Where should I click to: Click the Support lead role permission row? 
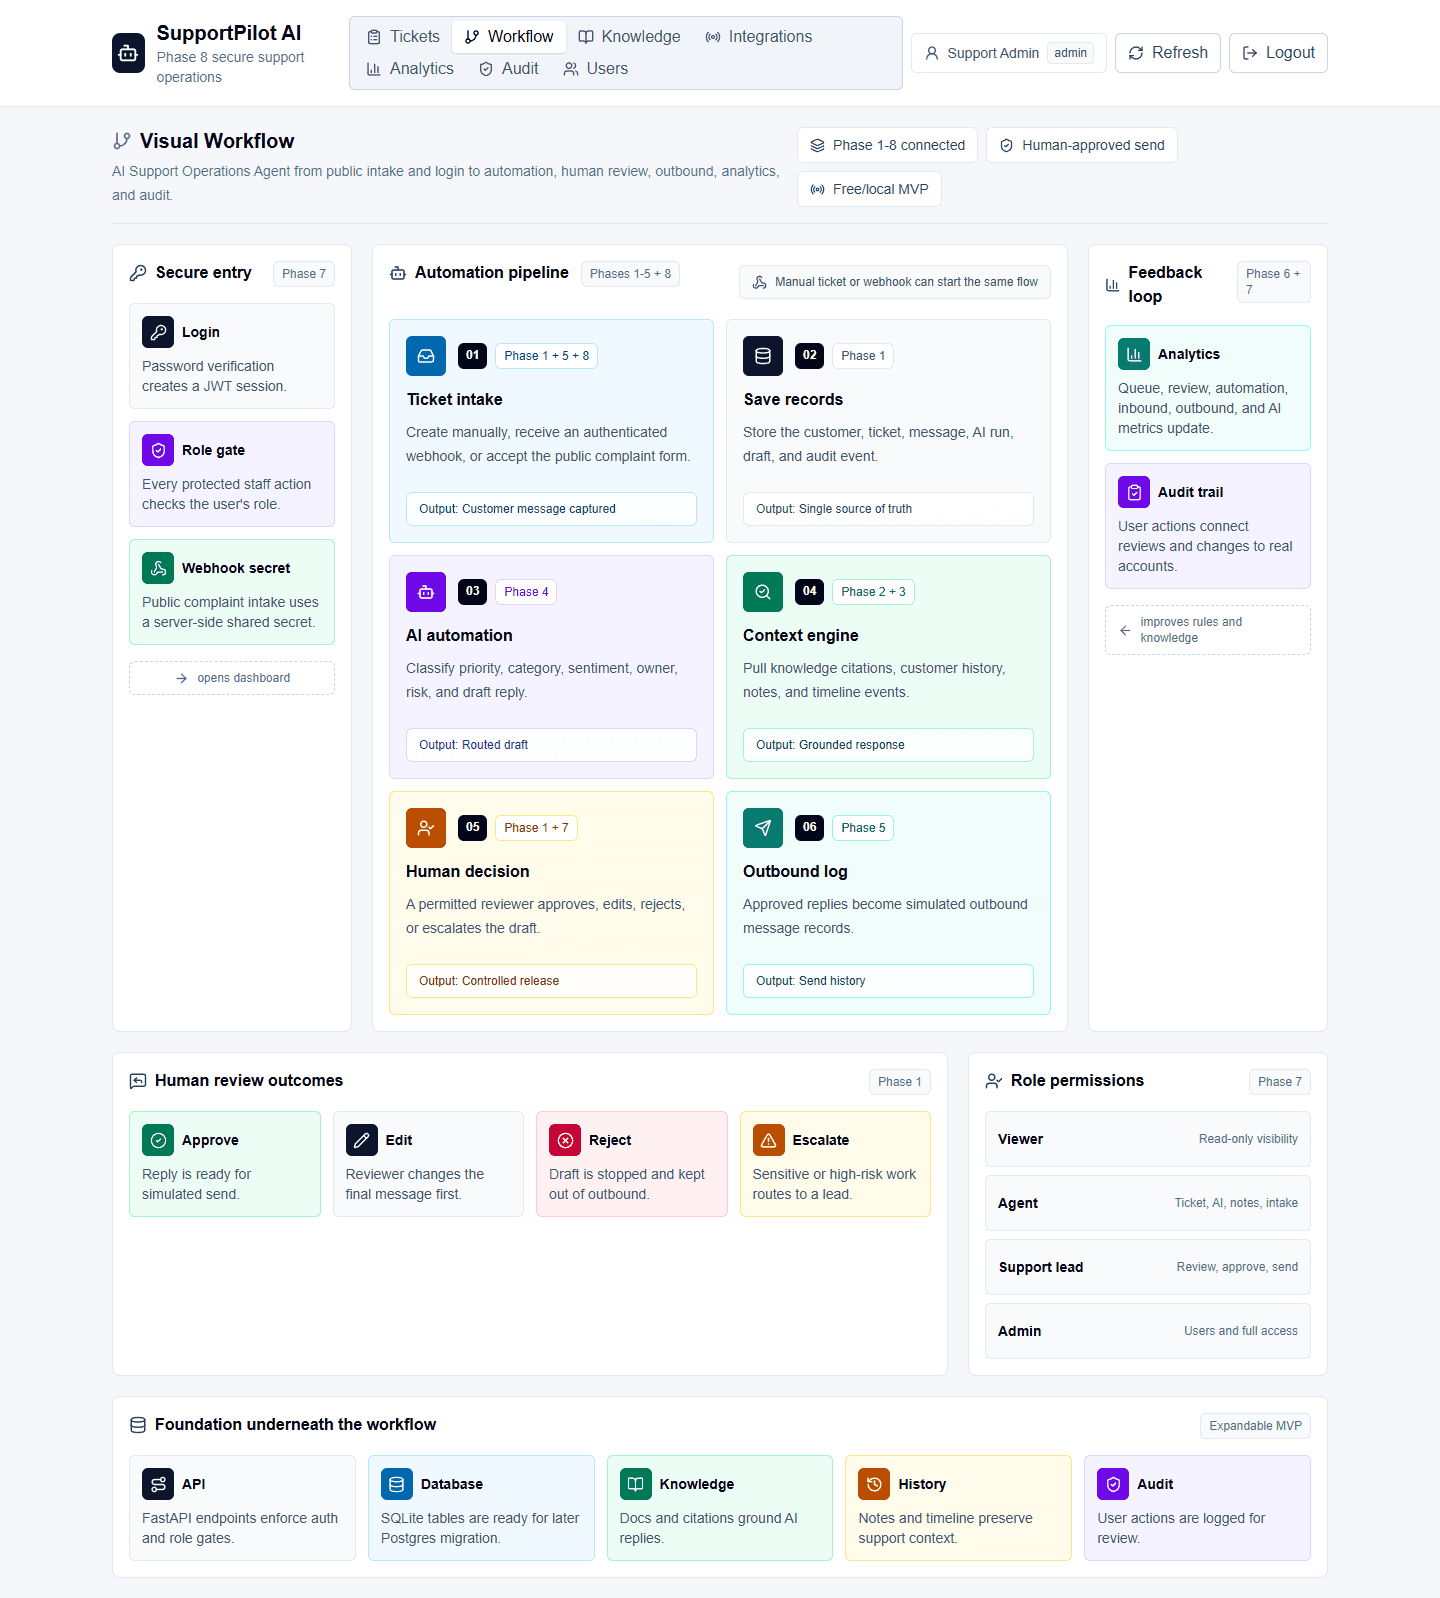1148,1267
